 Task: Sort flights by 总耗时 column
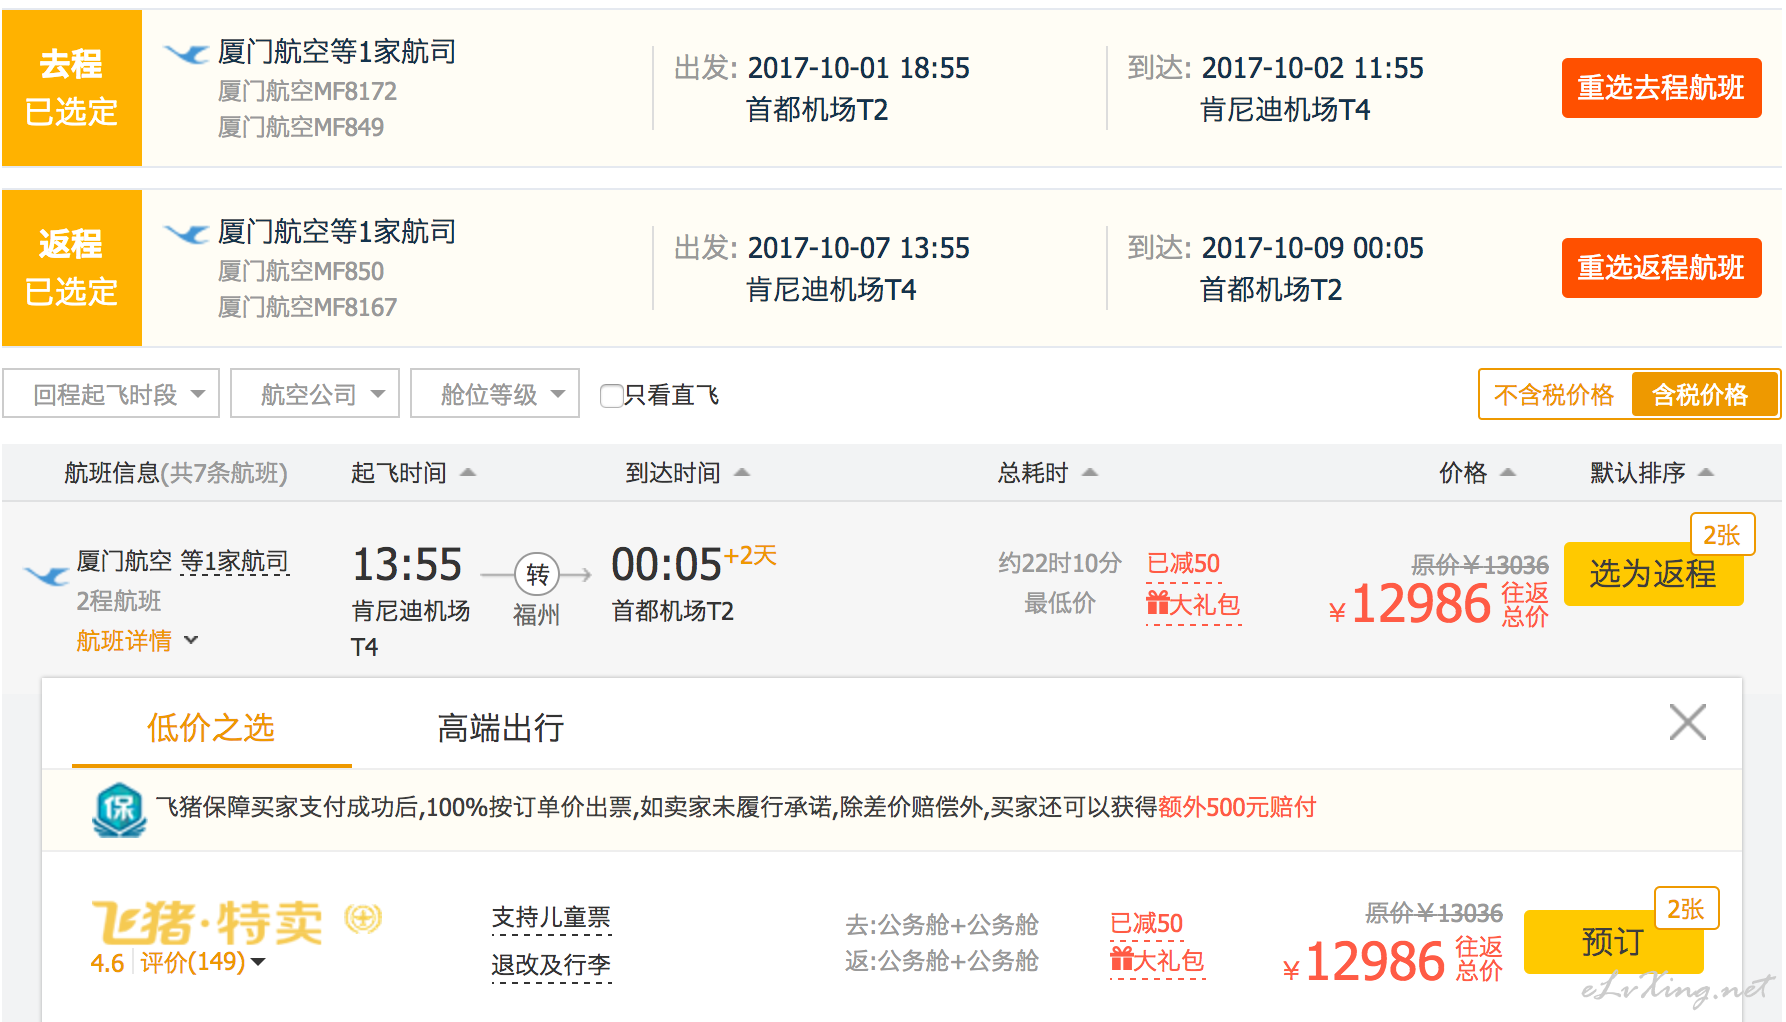point(1046,473)
